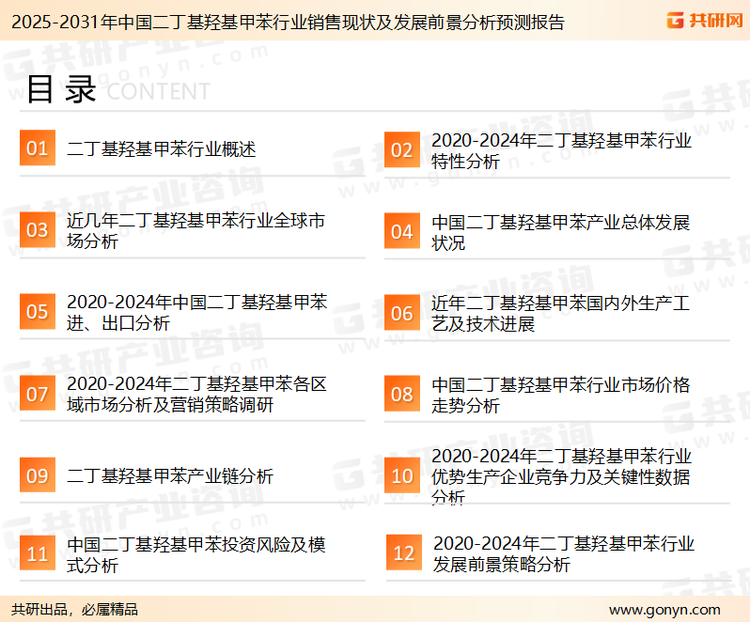
Task: Click the orange 03 number badge
Action: (x=37, y=230)
